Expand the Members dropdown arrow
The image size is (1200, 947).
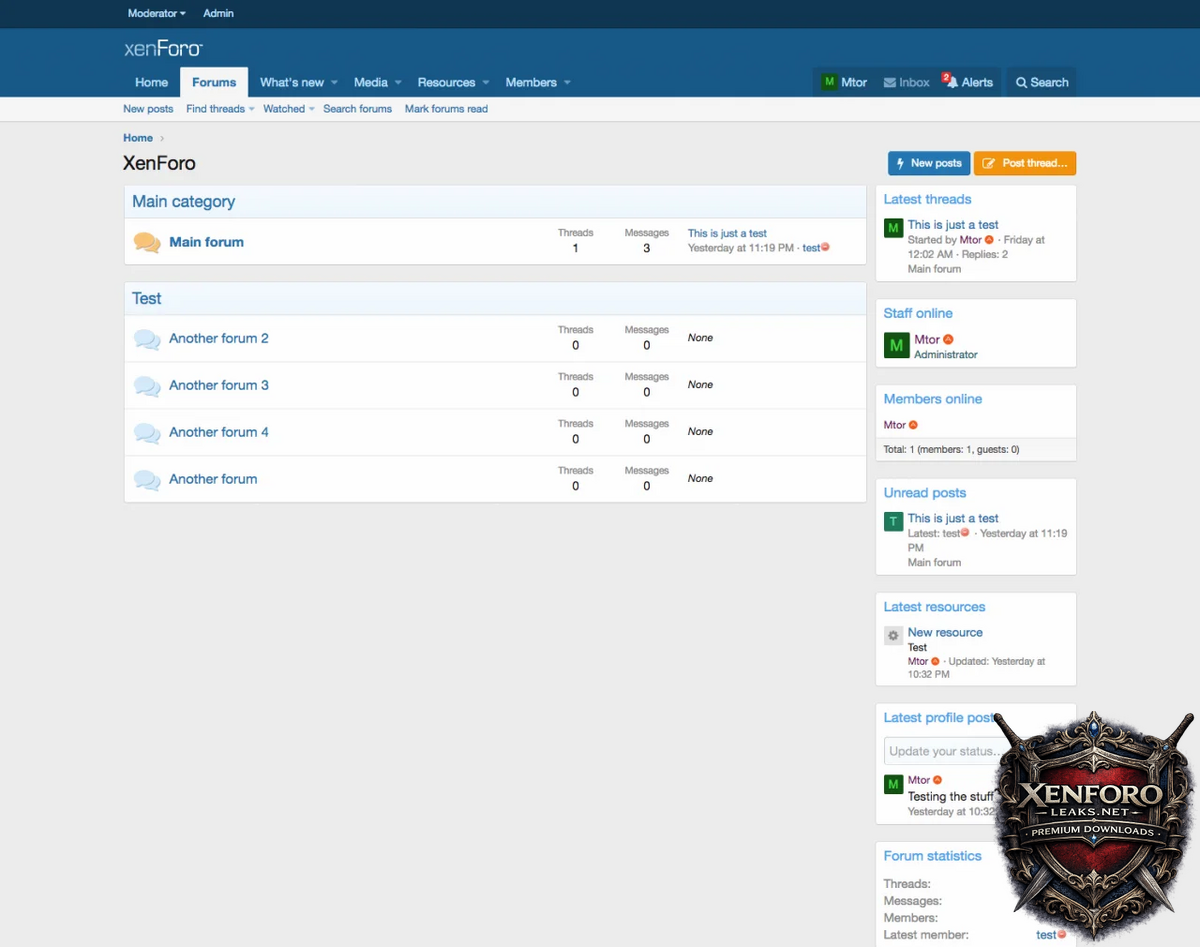(567, 83)
